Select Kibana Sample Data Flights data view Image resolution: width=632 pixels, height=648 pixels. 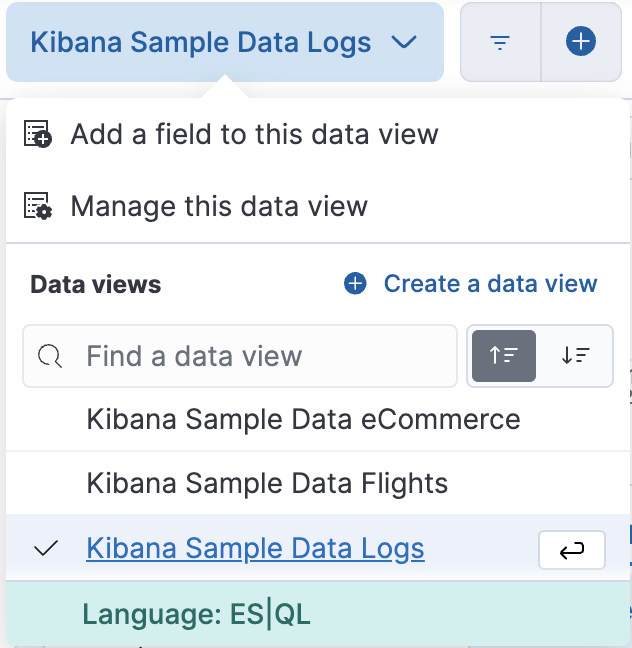[x=267, y=484]
